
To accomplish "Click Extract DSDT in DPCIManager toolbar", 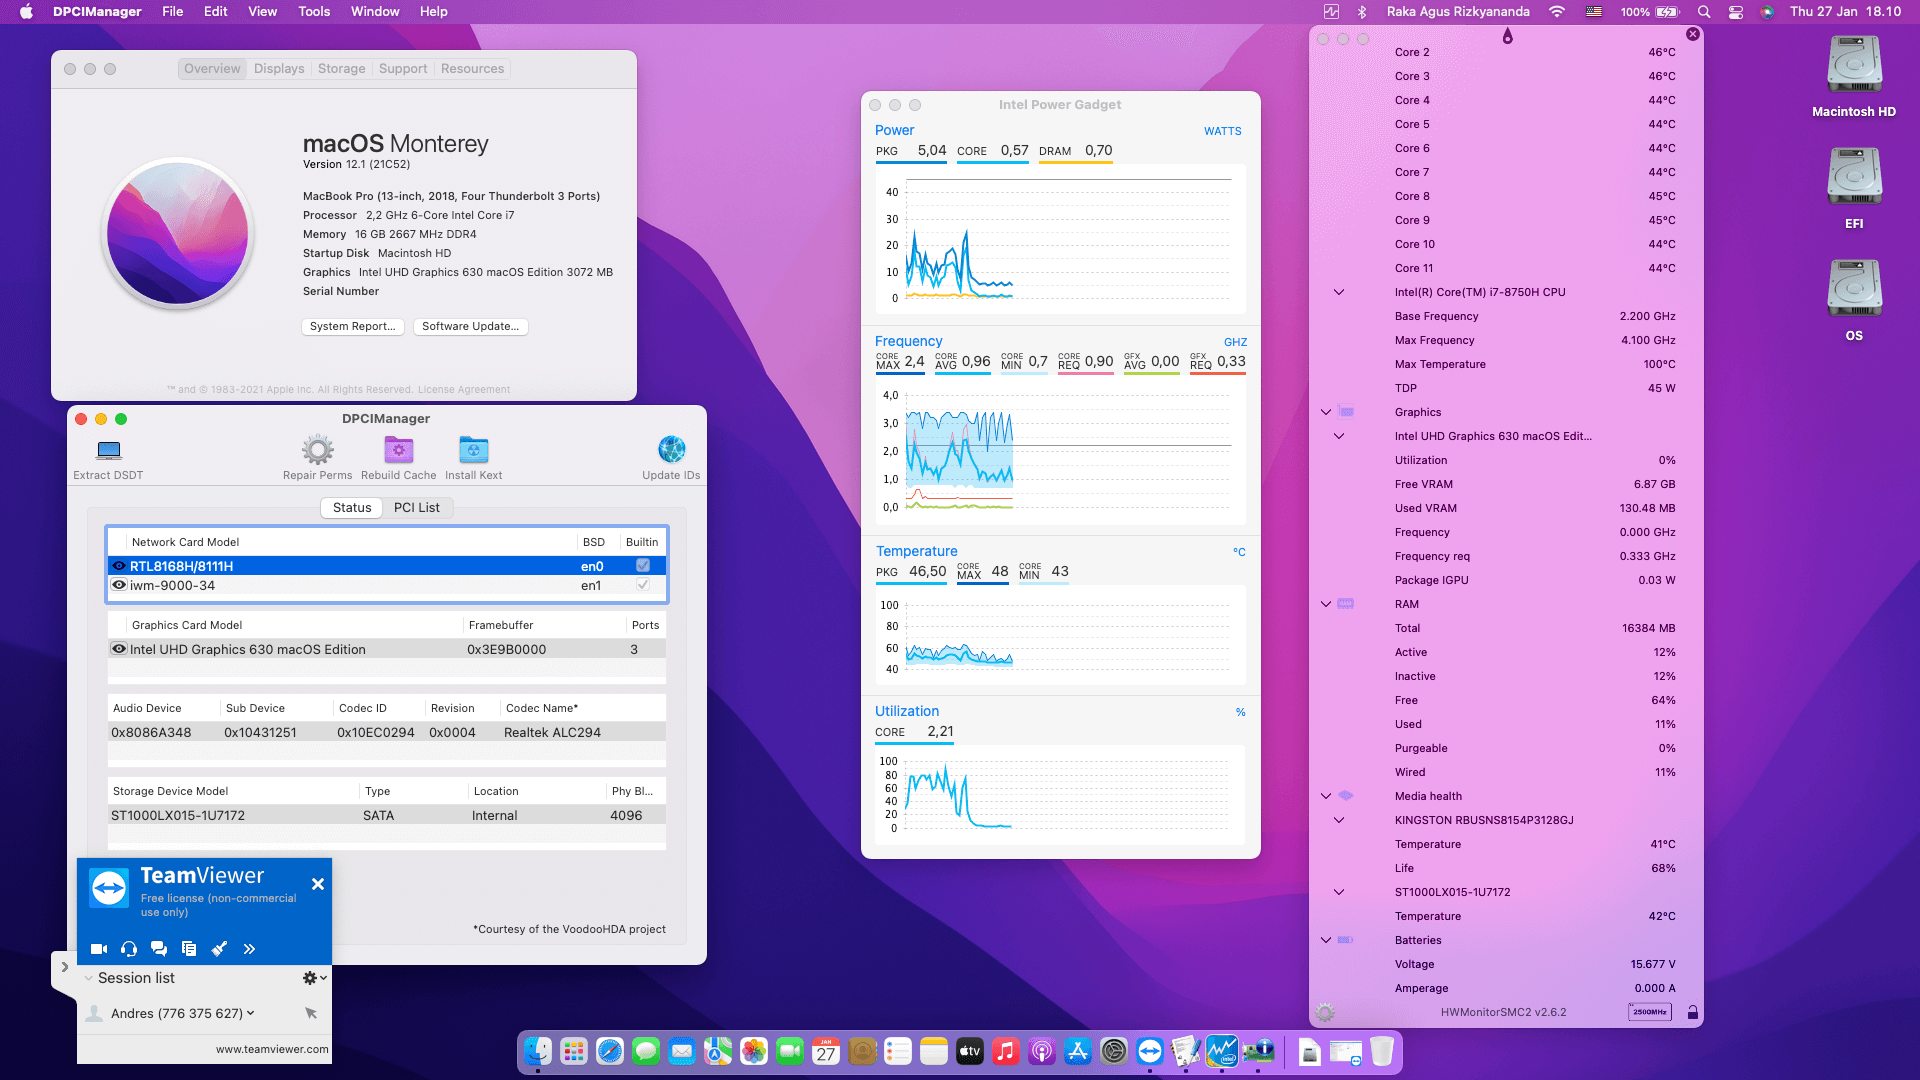I will [108, 458].
